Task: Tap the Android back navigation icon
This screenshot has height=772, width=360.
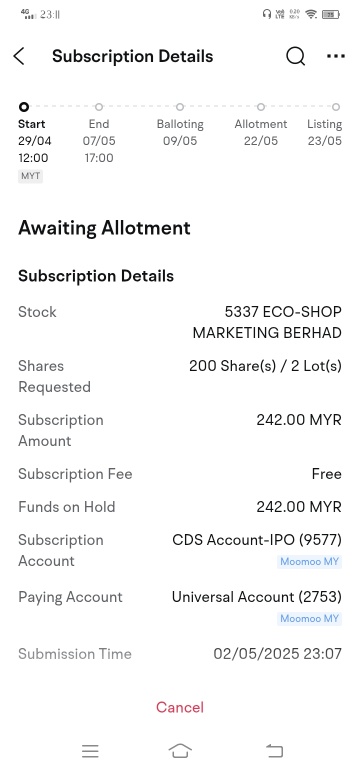Action: (274, 751)
